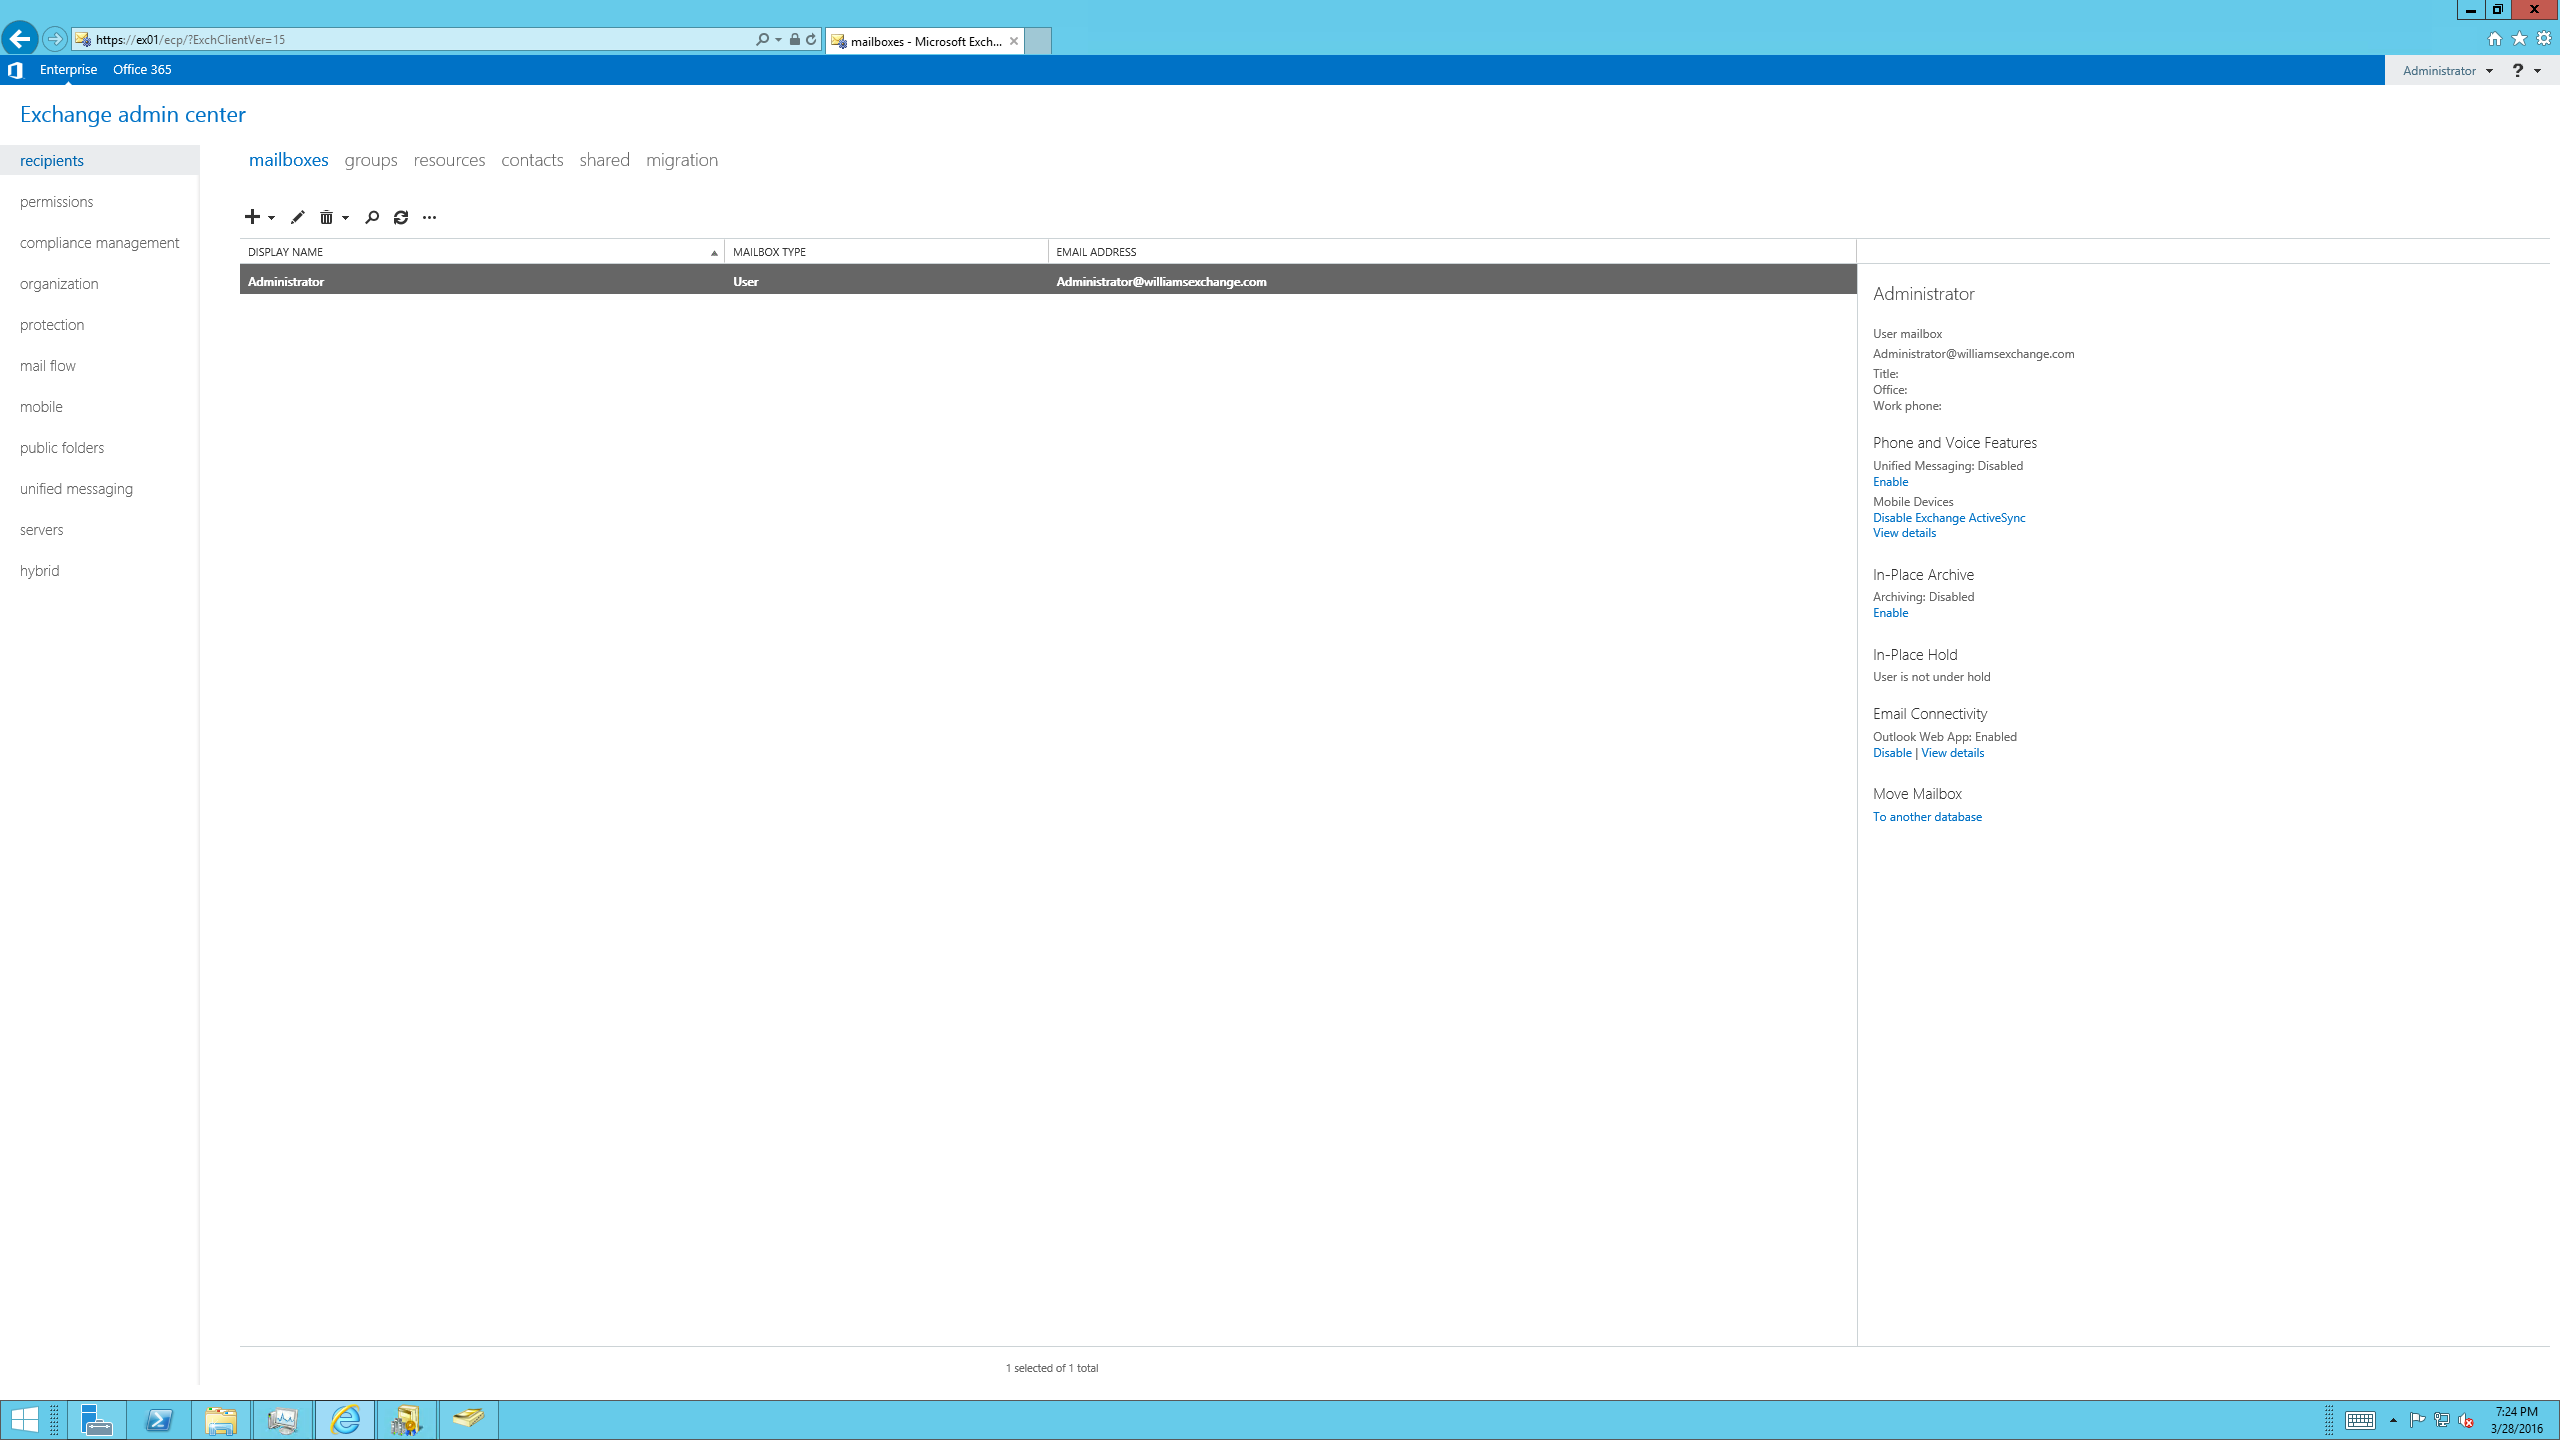The width and height of the screenshot is (2560, 1440).
Task: Select the mailboxes tab
Action: tap(287, 158)
